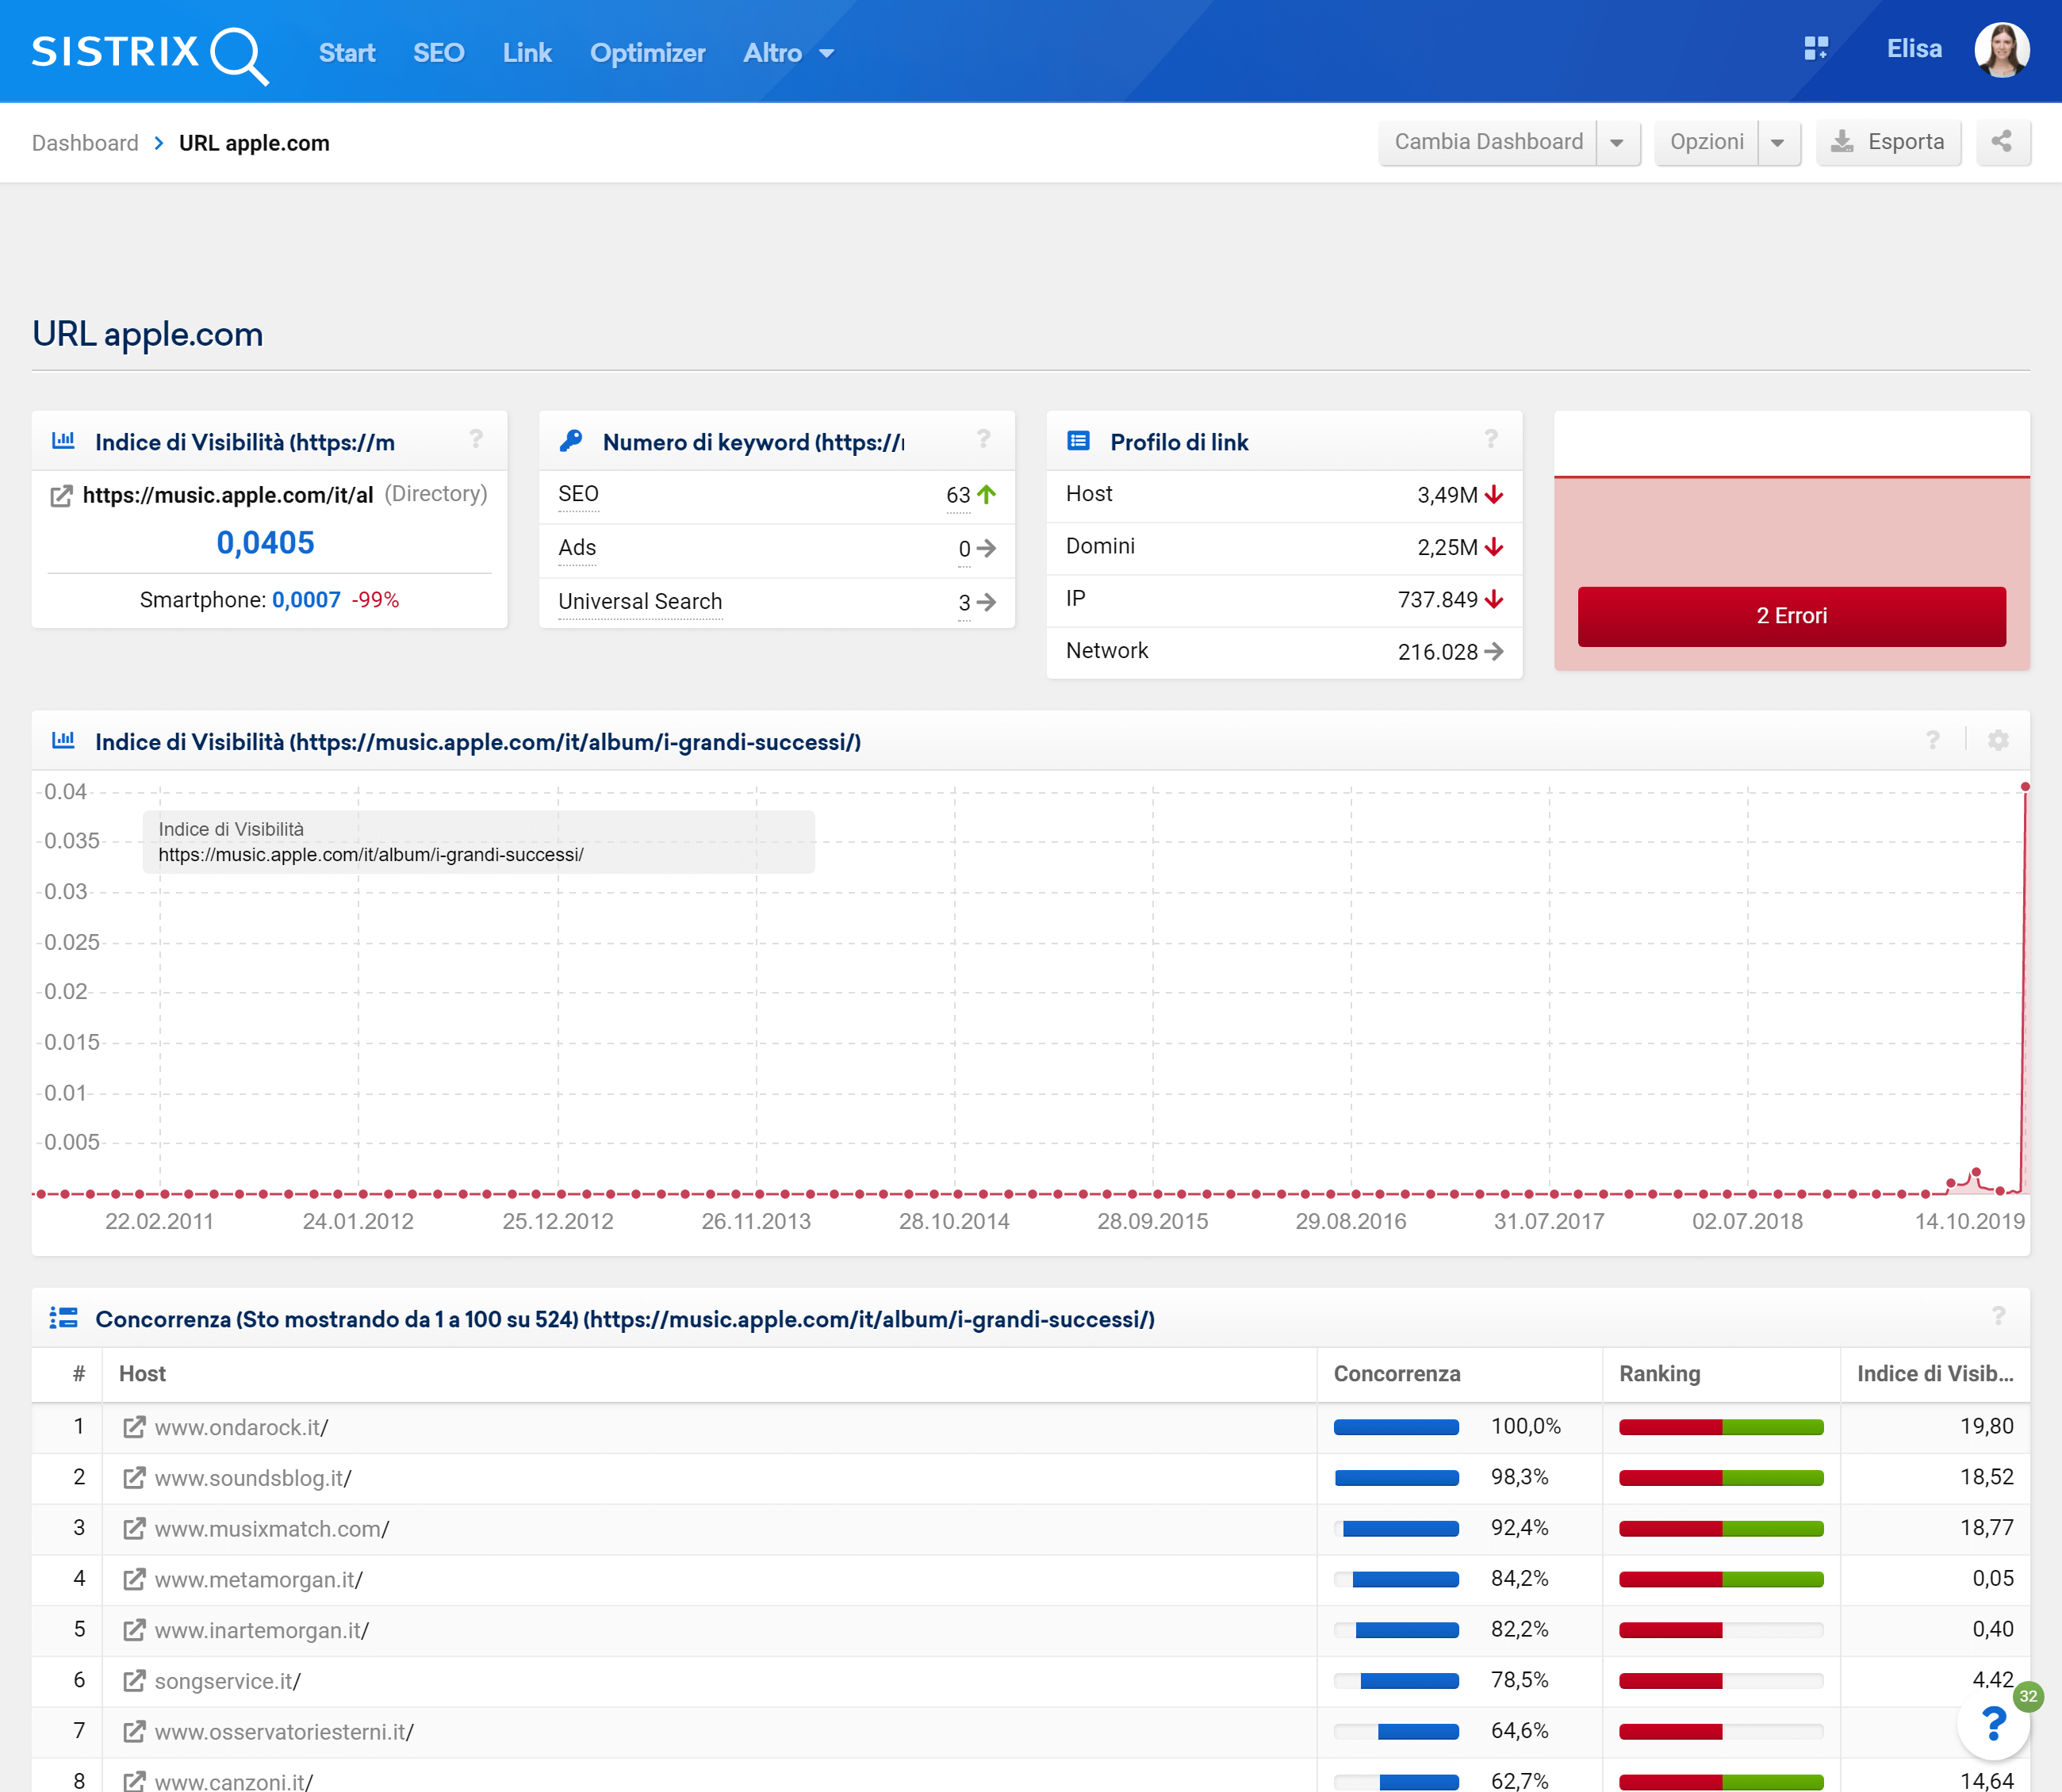Click the share icon button
2062x1792 pixels.
(x=2002, y=142)
